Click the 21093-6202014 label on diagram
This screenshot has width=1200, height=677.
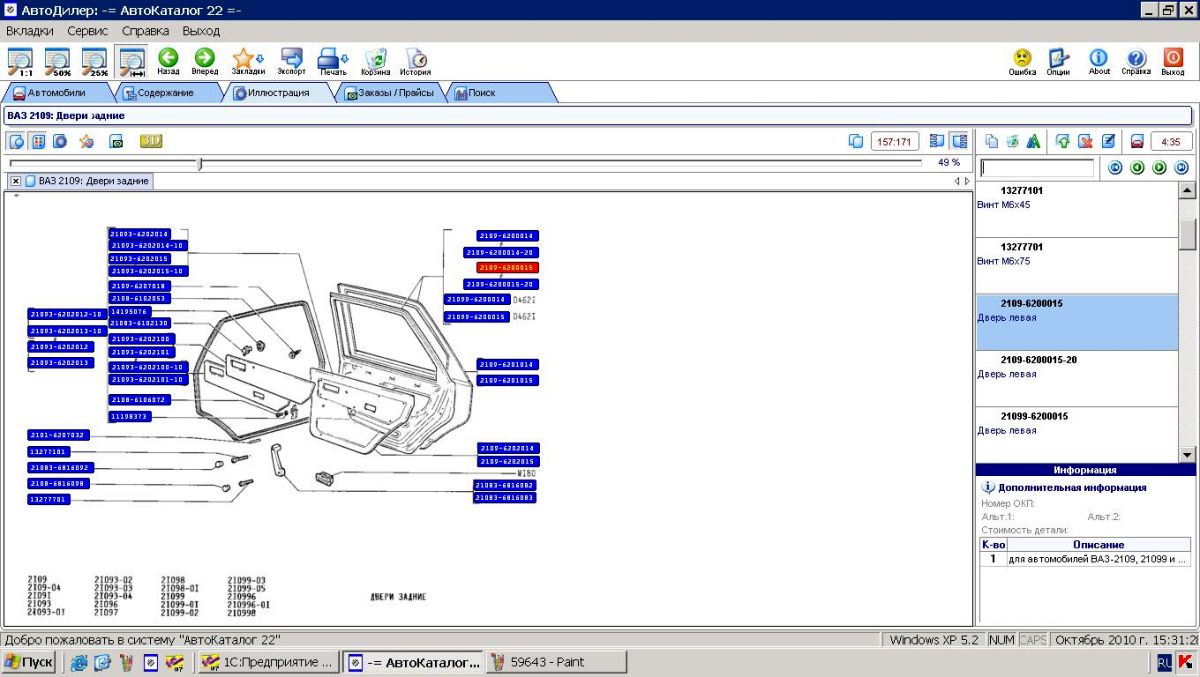point(139,234)
